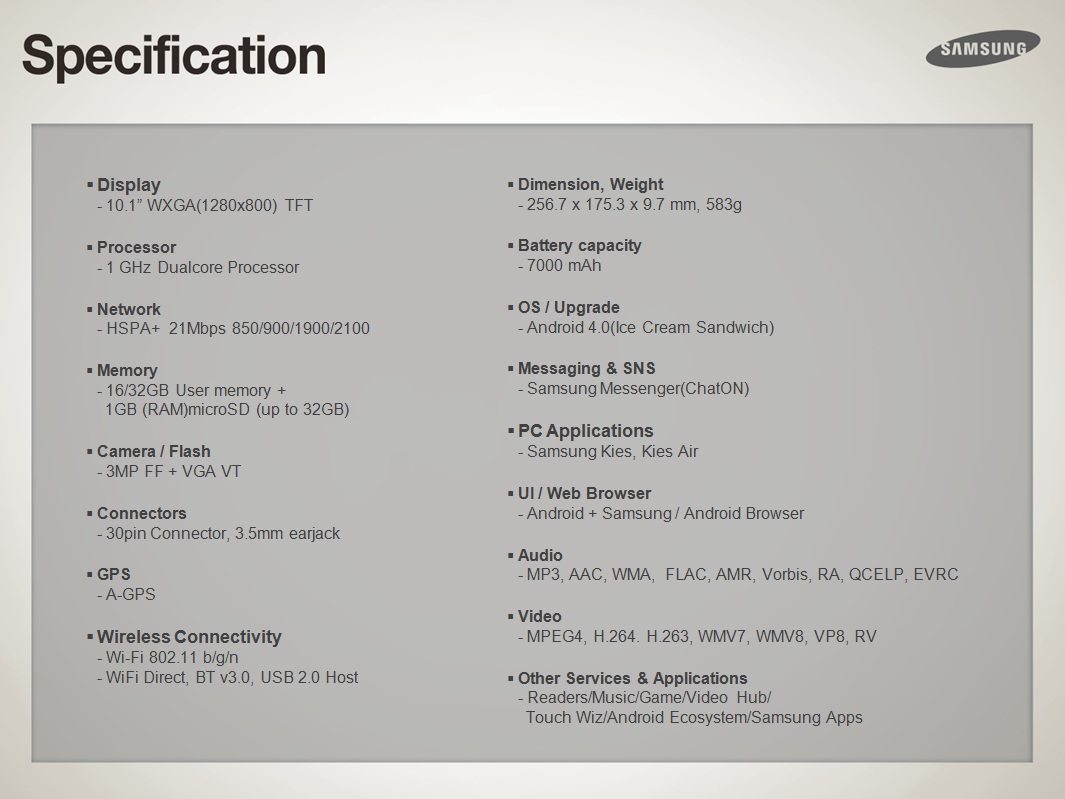Click the text "A-GPS"

tap(130, 594)
